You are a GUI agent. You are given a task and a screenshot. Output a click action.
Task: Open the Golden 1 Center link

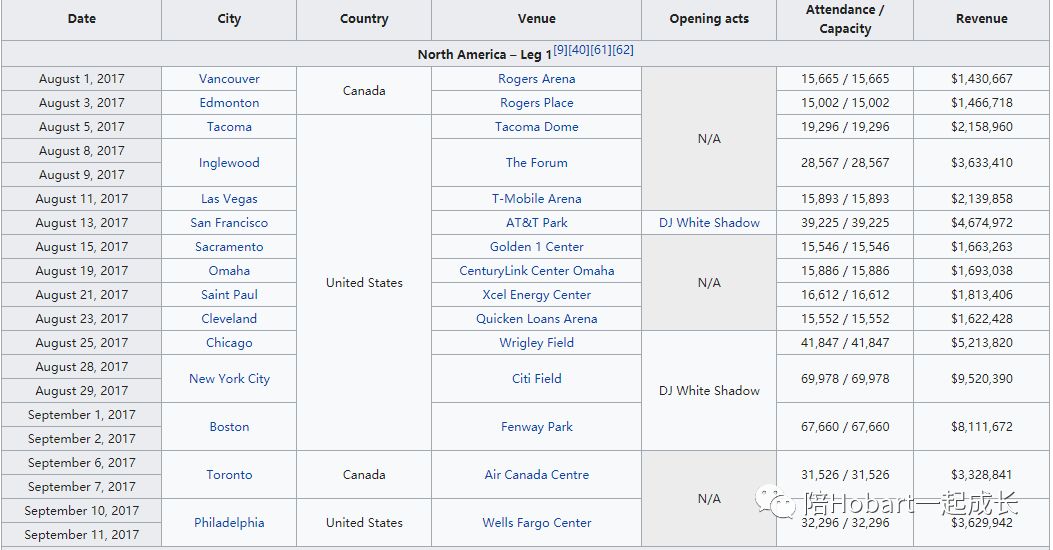coord(537,246)
